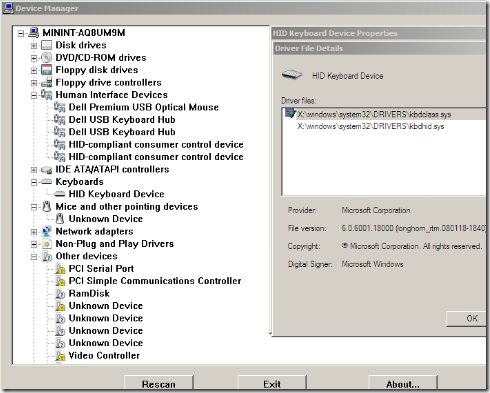Click the Exit button
The height and width of the screenshot is (393, 490).
click(272, 383)
